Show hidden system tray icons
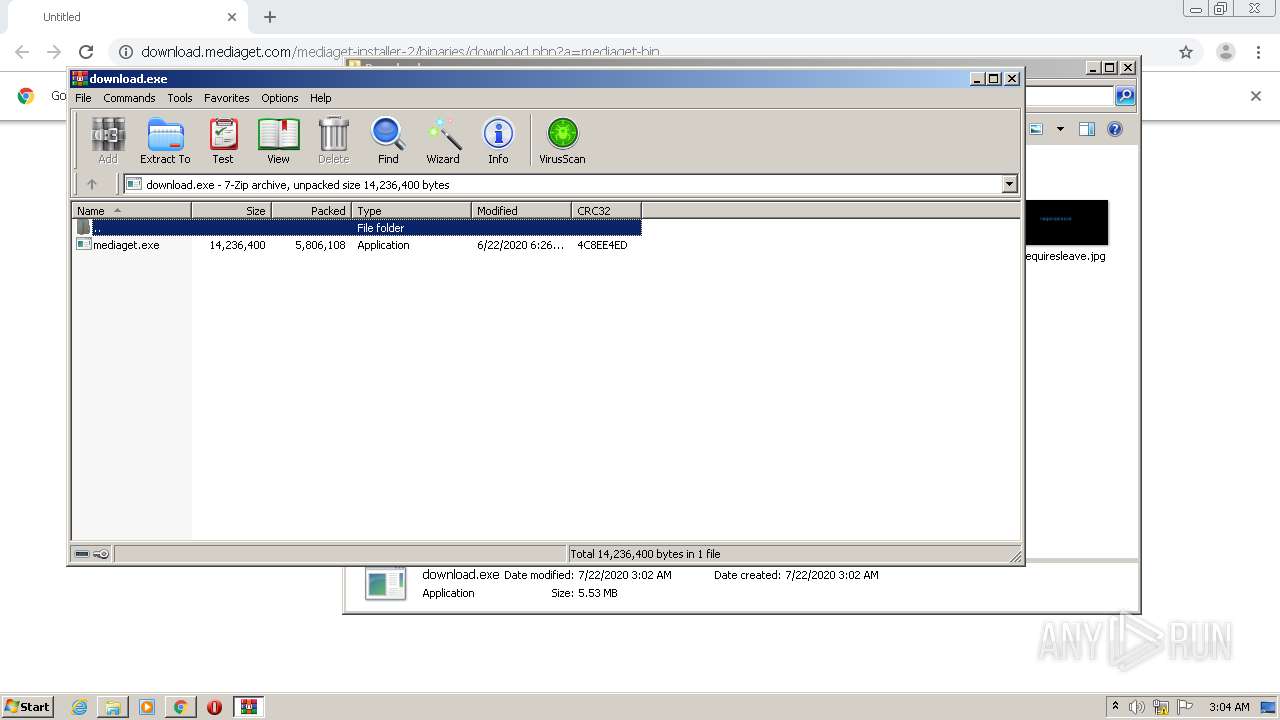Viewport: 1280px width, 720px height. [x=1115, y=707]
